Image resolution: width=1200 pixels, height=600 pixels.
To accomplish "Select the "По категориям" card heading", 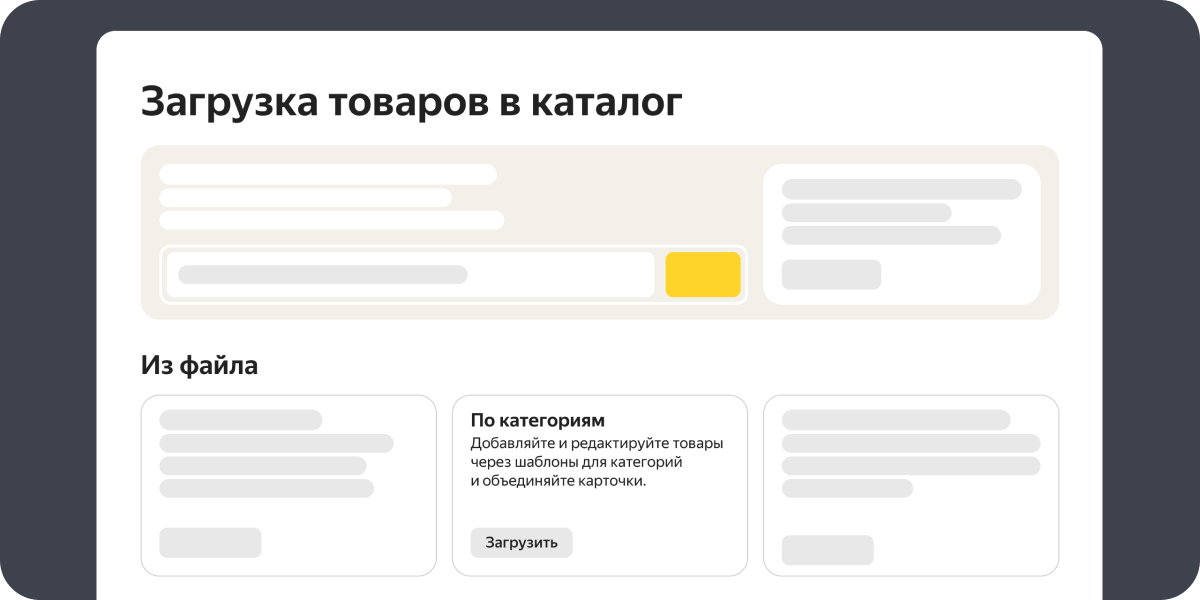I will (537, 420).
